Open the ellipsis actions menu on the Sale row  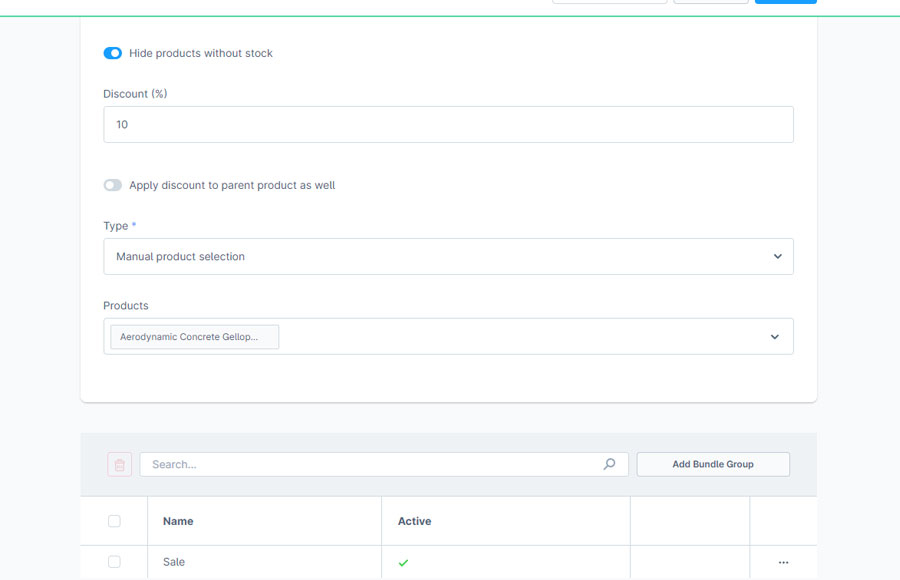tap(783, 562)
